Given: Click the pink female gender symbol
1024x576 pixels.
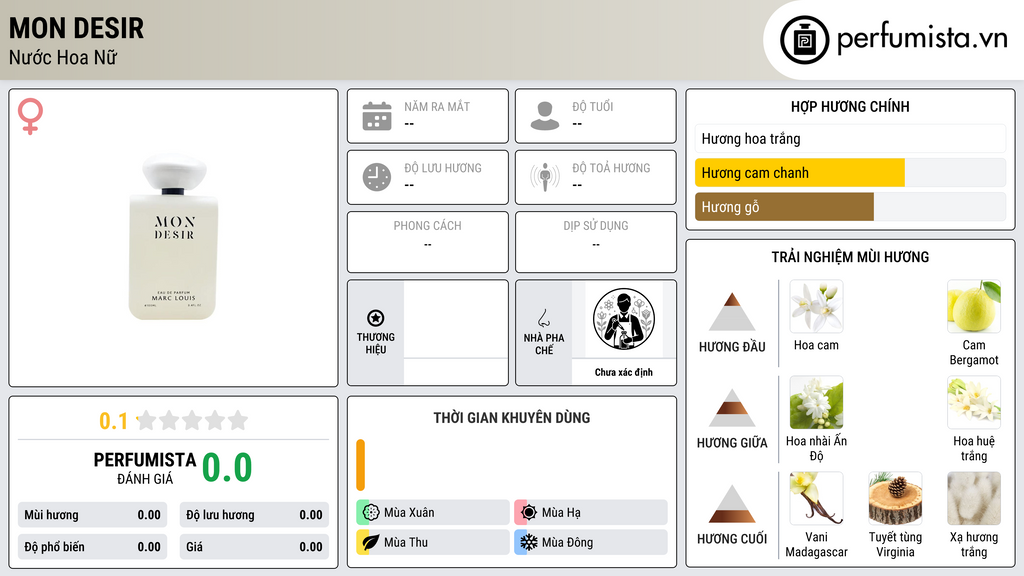Looking at the screenshot, I should (30, 116).
